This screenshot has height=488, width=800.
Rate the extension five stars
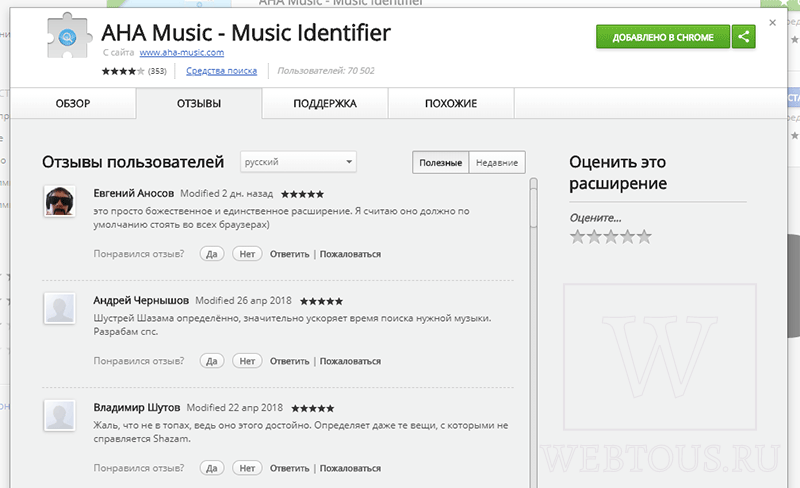pyautogui.click(x=644, y=237)
